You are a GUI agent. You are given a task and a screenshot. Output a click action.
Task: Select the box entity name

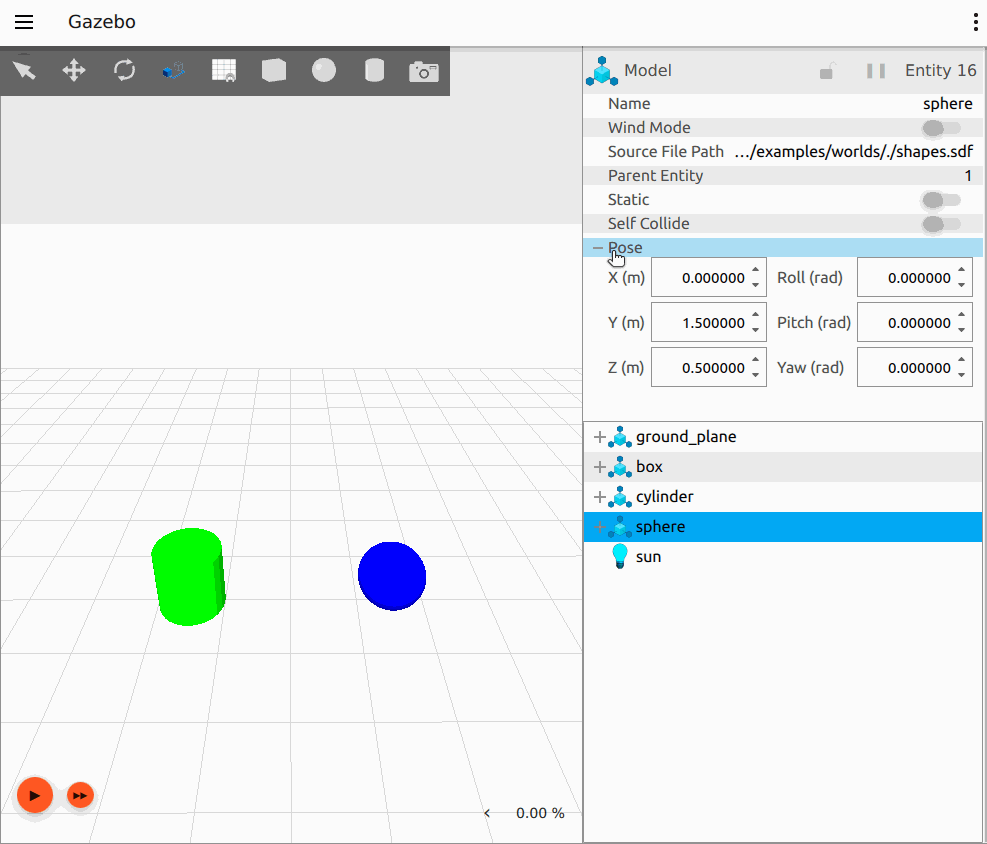[x=649, y=467]
